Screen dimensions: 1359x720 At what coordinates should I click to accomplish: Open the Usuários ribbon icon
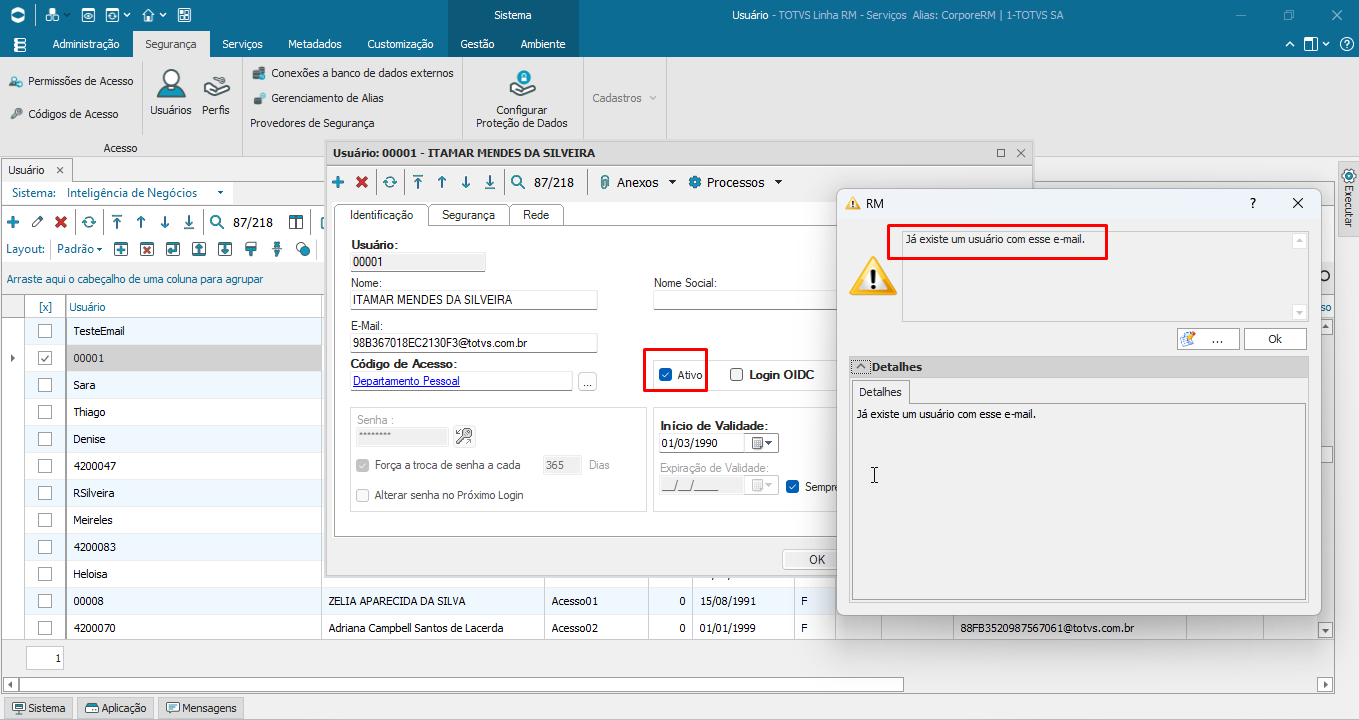171,93
